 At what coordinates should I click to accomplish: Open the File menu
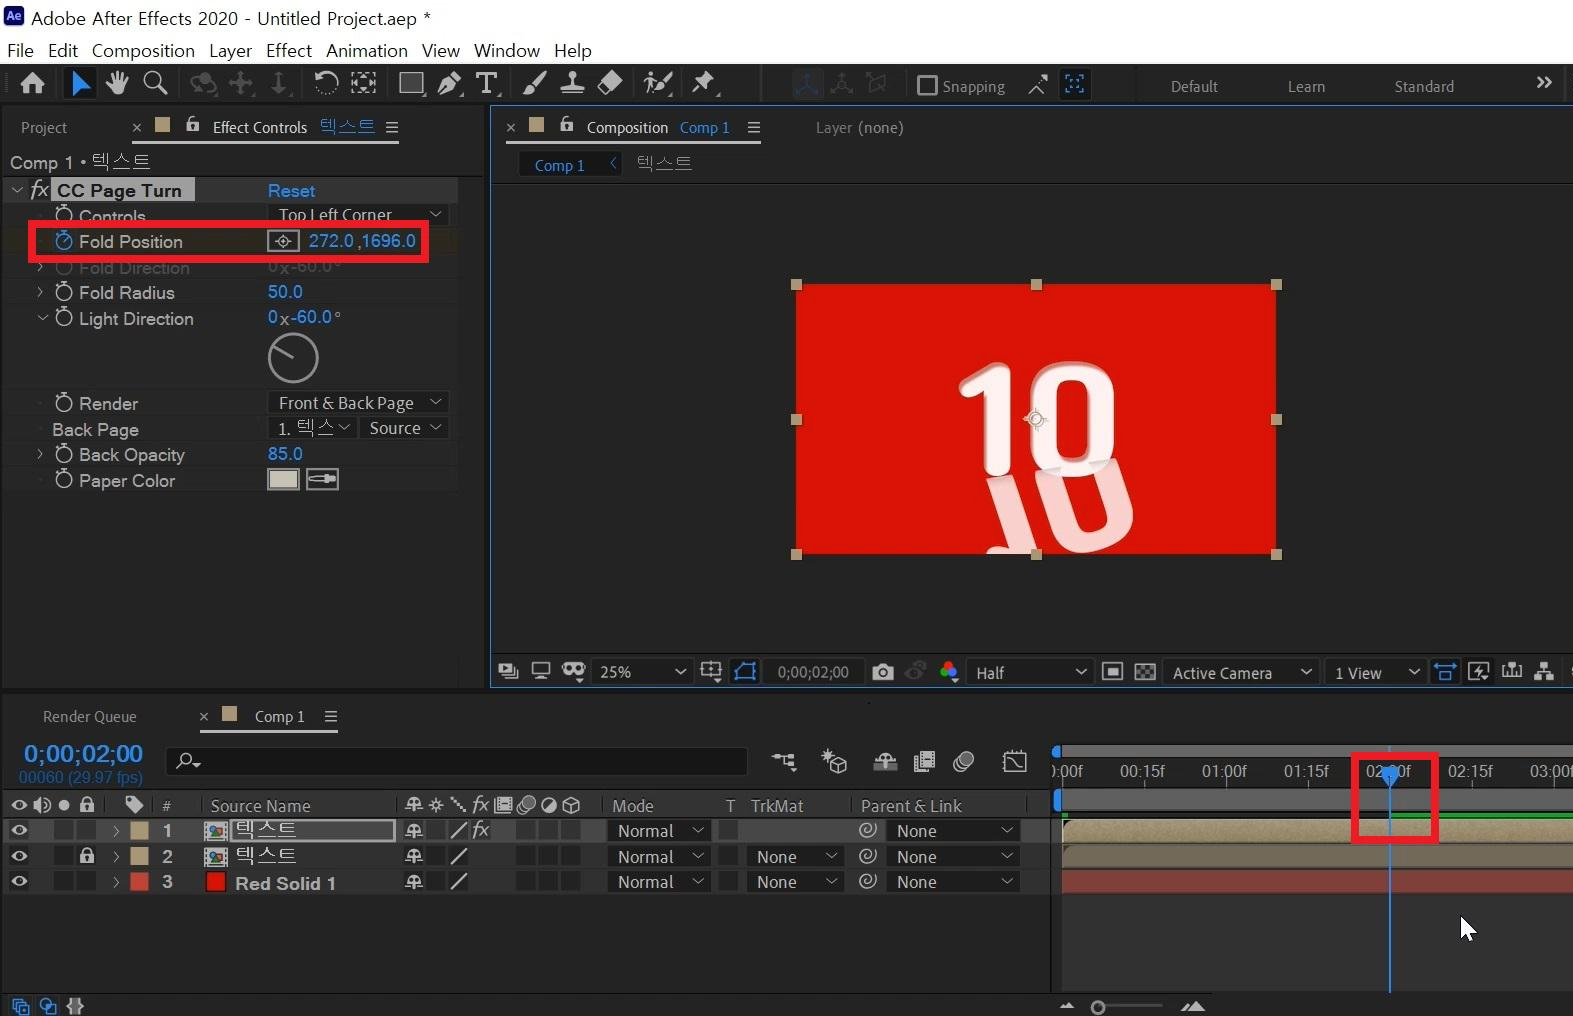click(x=20, y=50)
